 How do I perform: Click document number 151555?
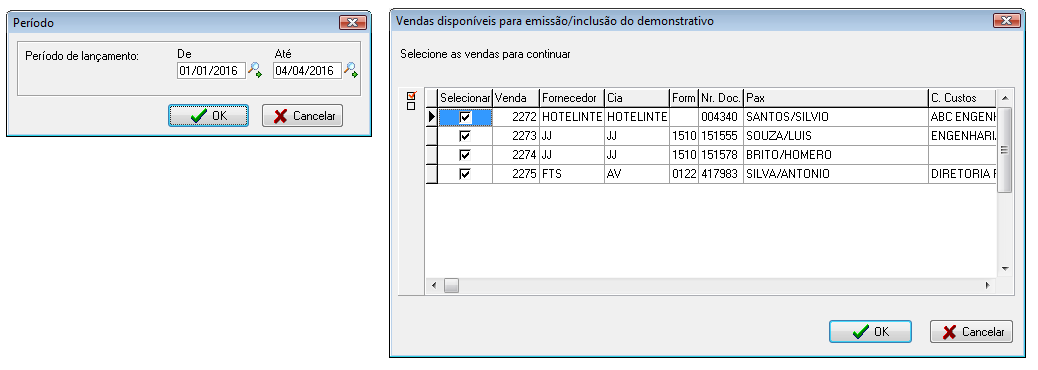[x=720, y=136]
